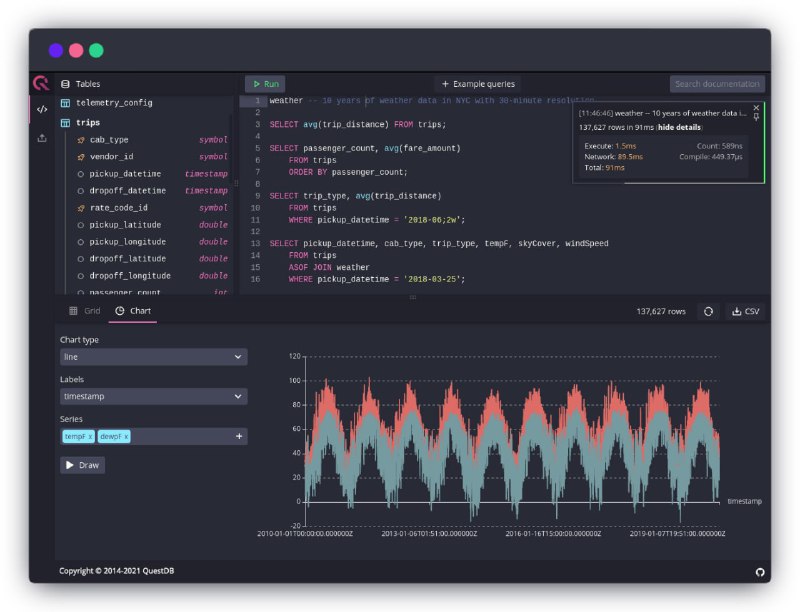Viewport: 800px width, 612px height.
Task: Click the green window control dot
Action: click(x=96, y=50)
